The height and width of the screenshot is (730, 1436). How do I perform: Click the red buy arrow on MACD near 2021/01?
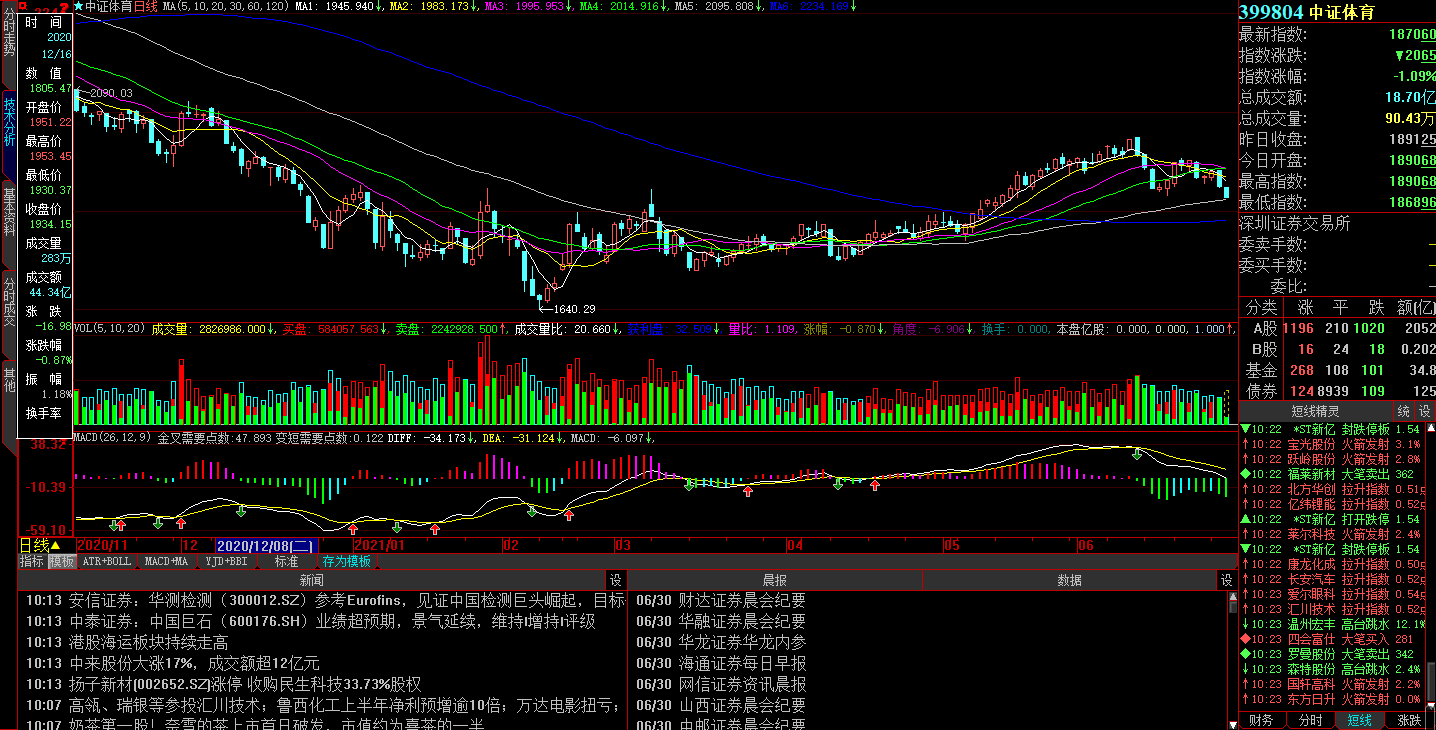pos(353,528)
